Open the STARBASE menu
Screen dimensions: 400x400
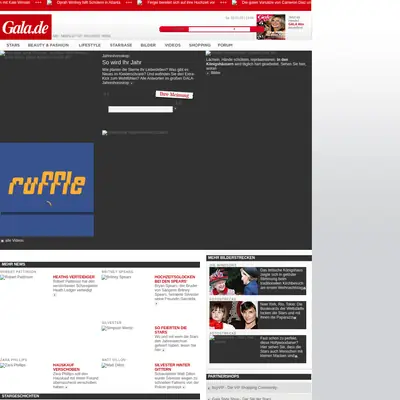pyautogui.click(x=121, y=45)
